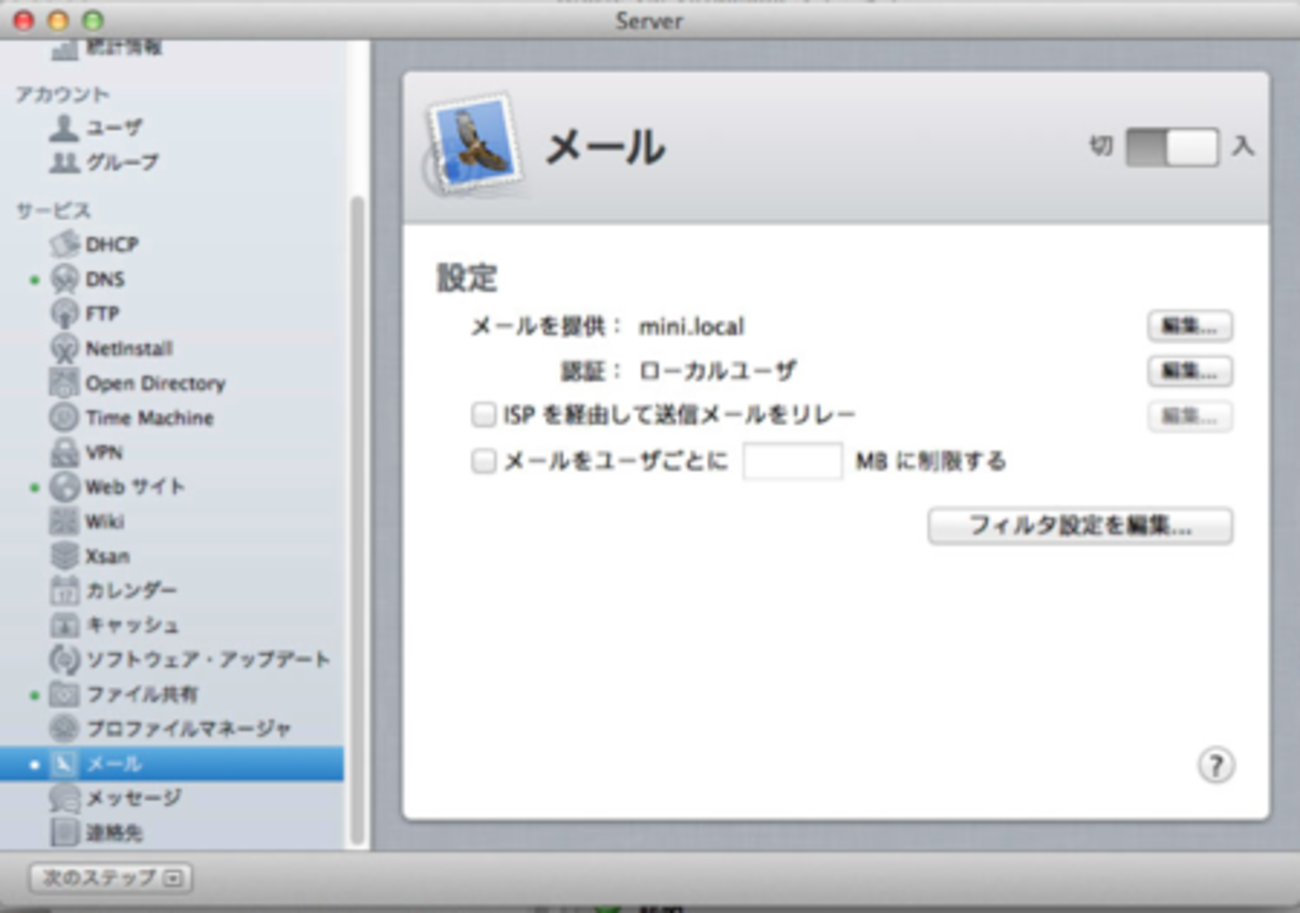Image resolution: width=1300 pixels, height=913 pixels.
Task: Select the ファイル共有 file sharing icon
Action: (x=64, y=694)
